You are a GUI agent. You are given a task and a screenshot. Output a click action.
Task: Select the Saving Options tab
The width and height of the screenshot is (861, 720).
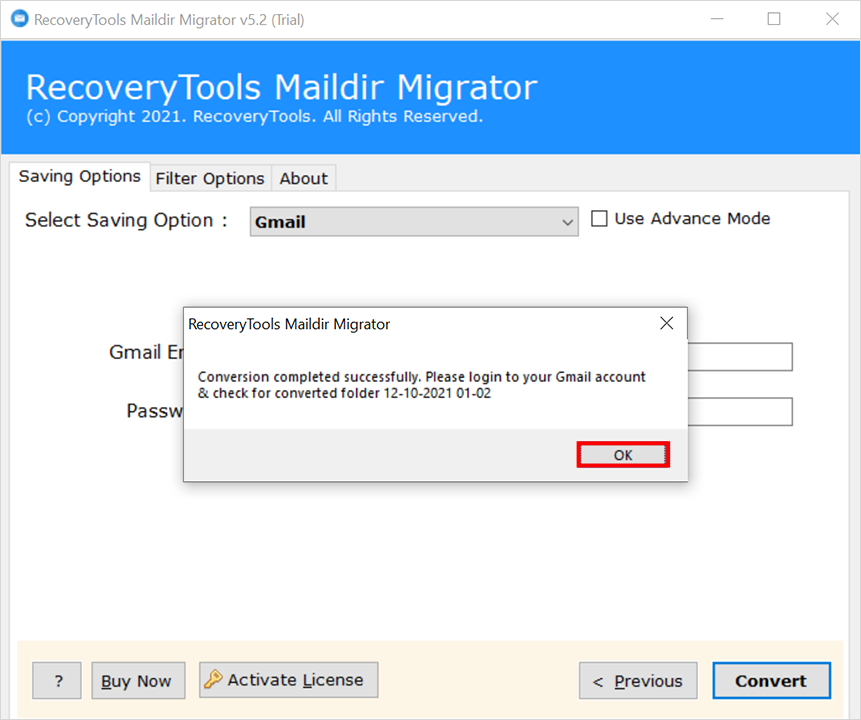click(x=80, y=176)
